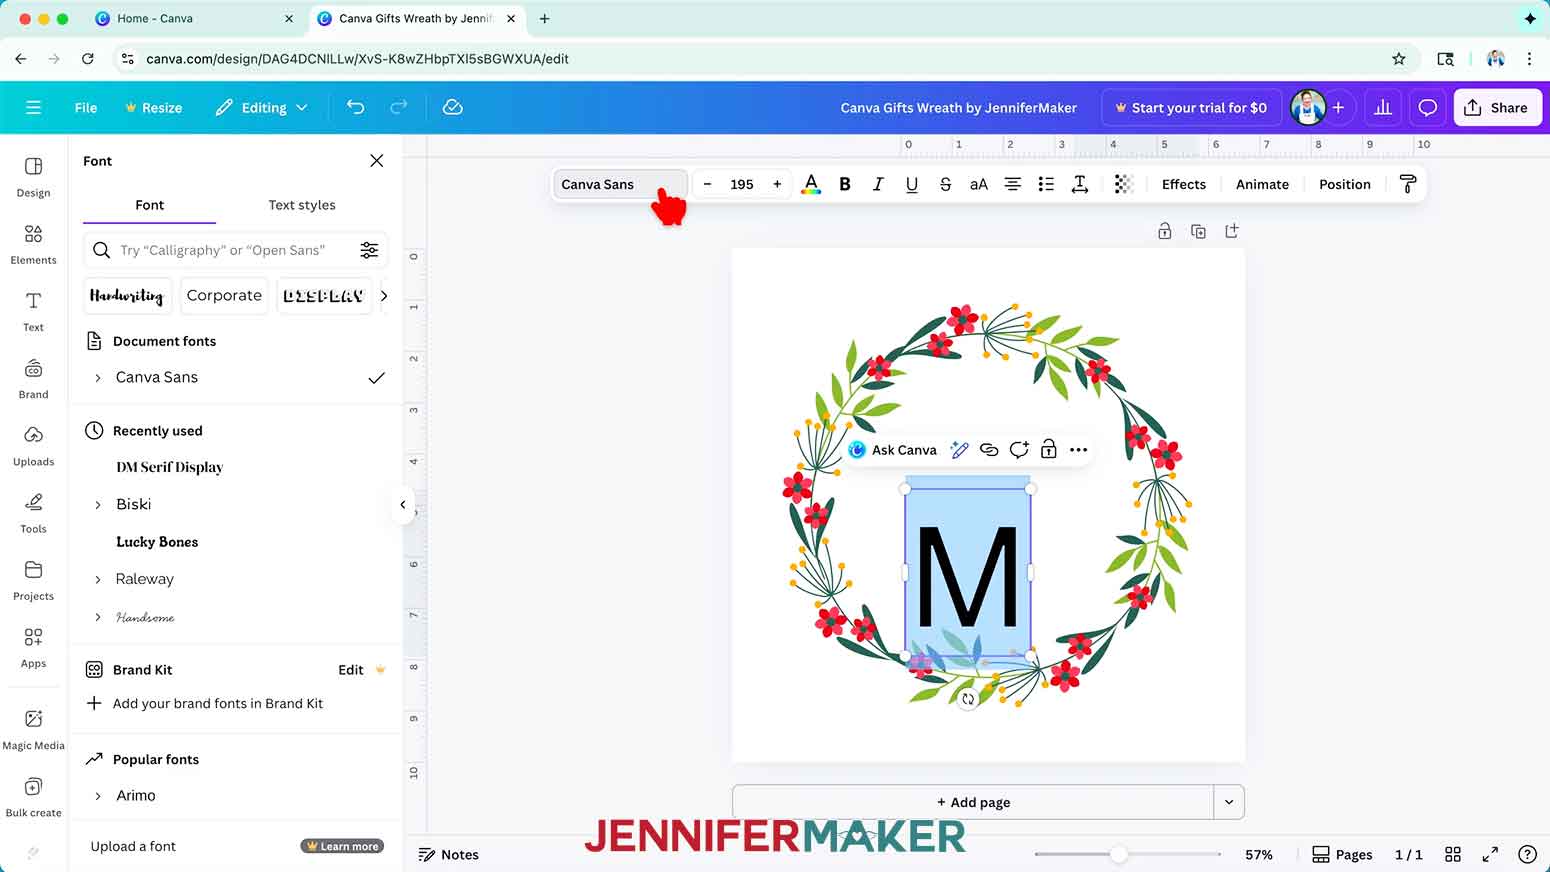This screenshot has height=872, width=1550.
Task: Click Upload a font
Action: 133,846
